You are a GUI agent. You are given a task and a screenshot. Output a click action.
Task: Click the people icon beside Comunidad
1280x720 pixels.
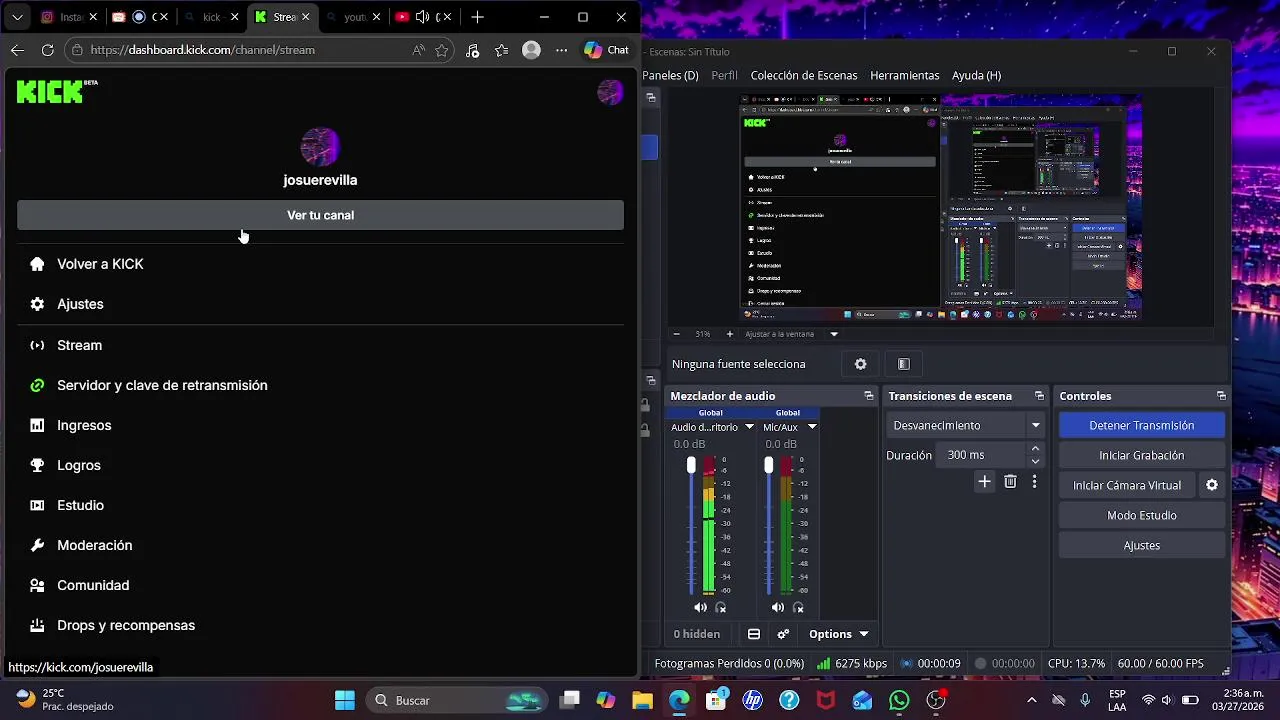pyautogui.click(x=37, y=585)
